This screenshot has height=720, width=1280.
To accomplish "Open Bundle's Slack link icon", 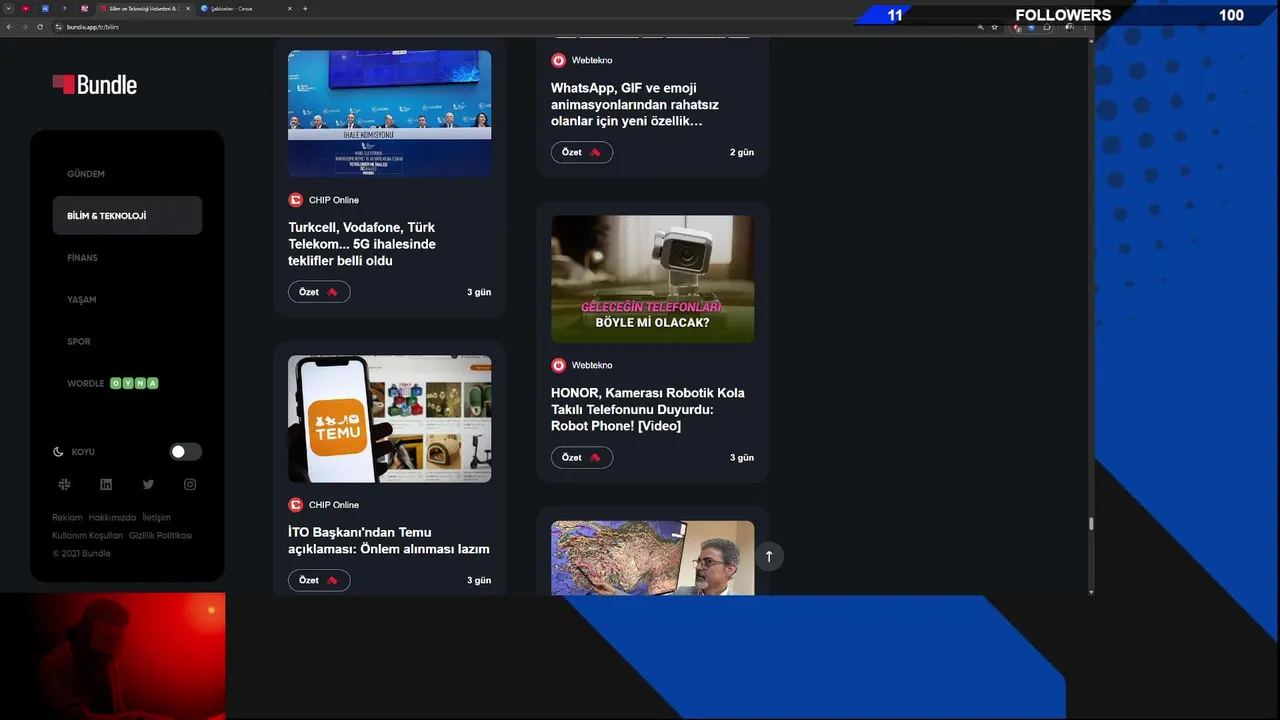I will tap(64, 484).
